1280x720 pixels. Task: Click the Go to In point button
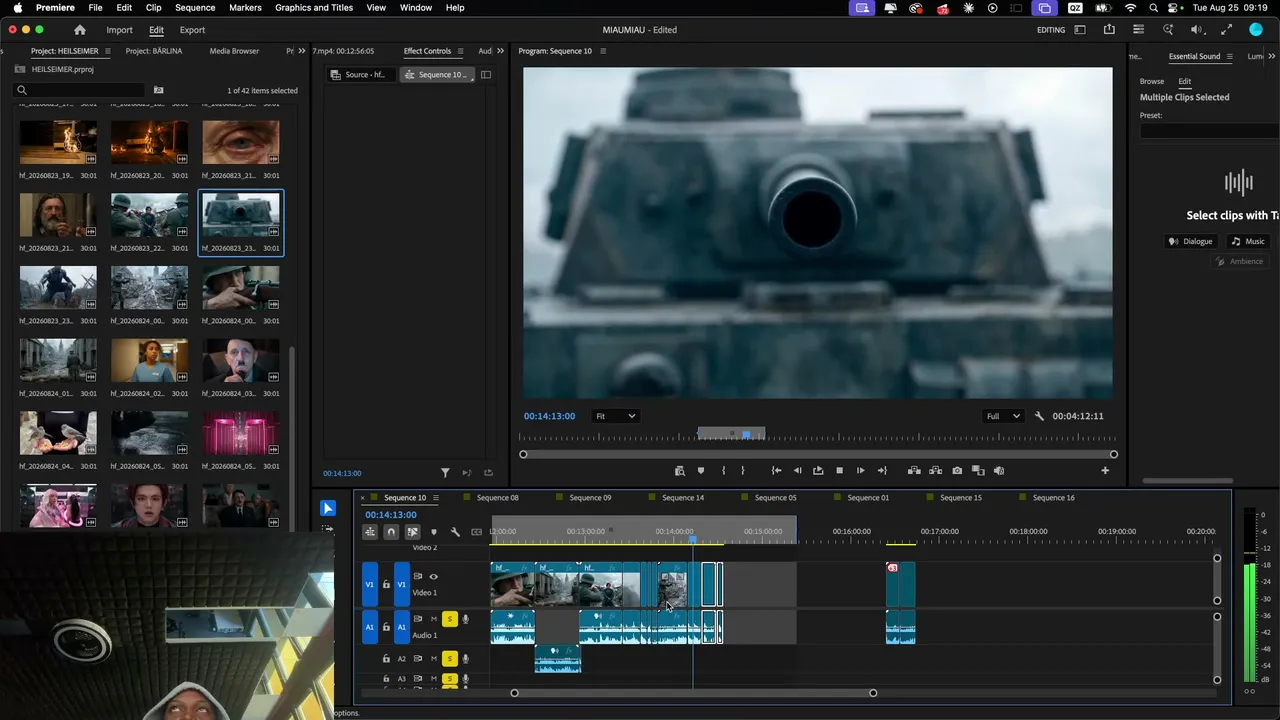[776, 470]
